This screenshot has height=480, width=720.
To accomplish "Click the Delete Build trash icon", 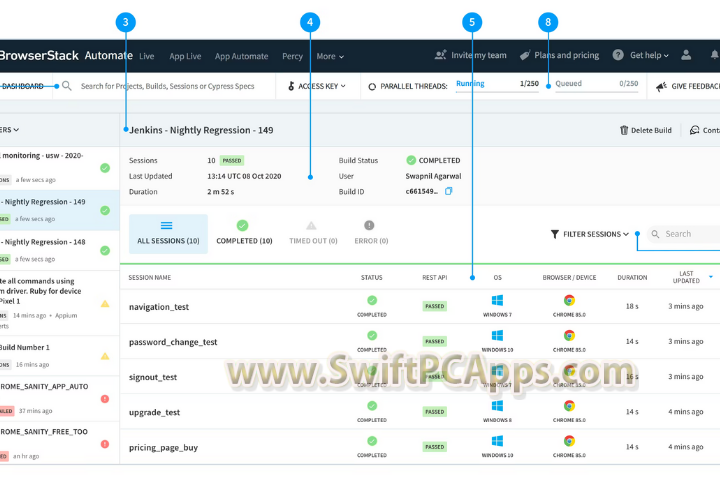I will tap(624, 130).
